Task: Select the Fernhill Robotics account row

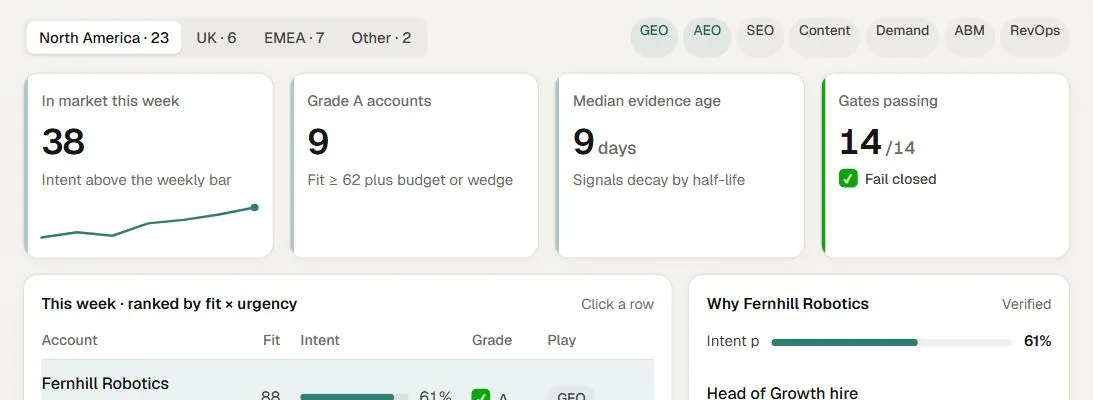Action: pyautogui.click(x=348, y=380)
